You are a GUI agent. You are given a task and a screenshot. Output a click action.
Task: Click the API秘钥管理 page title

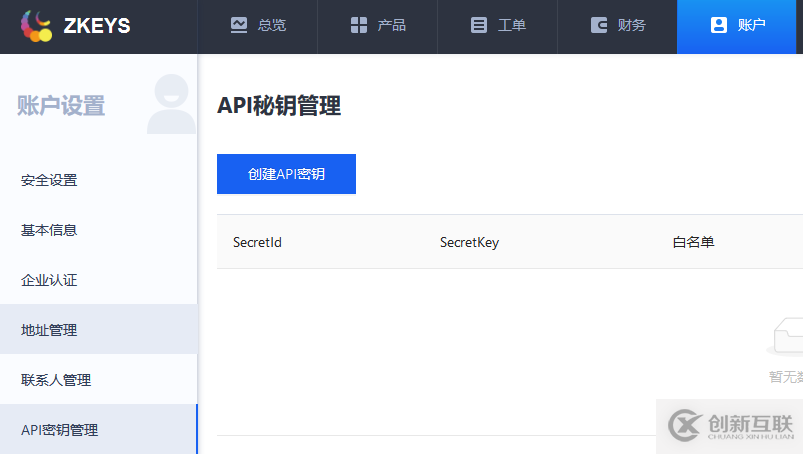(x=279, y=106)
